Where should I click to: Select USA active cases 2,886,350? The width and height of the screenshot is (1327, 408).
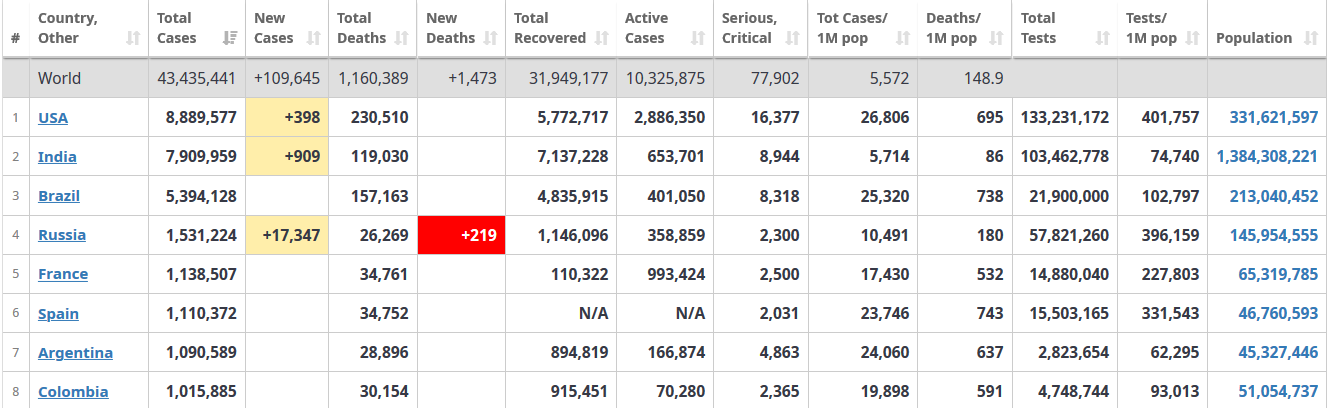(x=669, y=117)
